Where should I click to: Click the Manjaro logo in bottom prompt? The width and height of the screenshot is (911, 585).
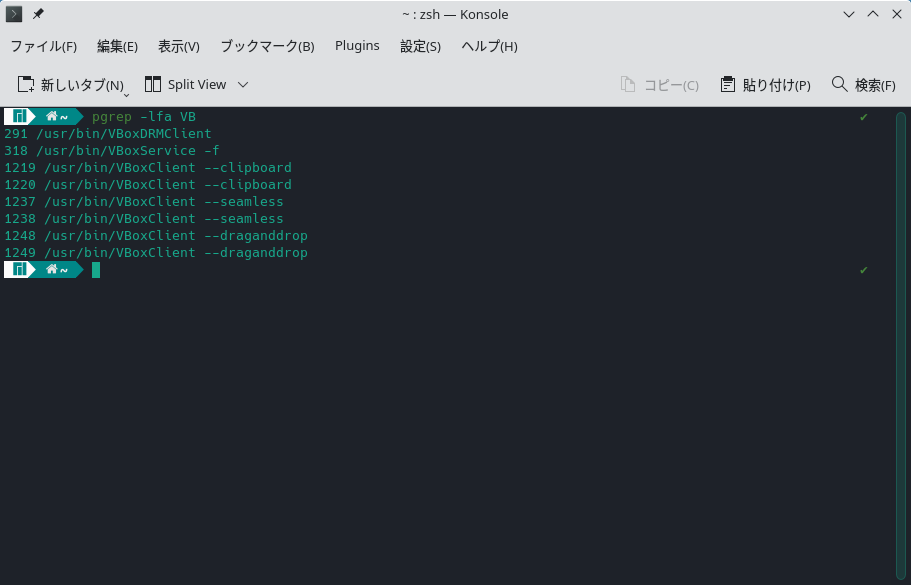pos(20,270)
